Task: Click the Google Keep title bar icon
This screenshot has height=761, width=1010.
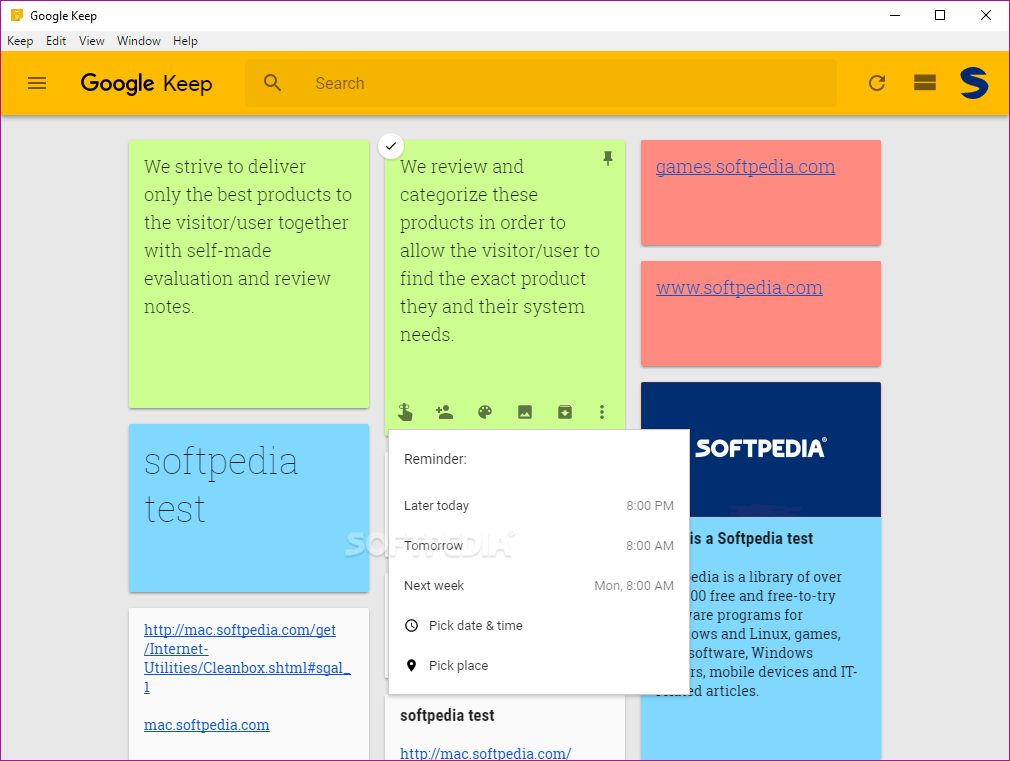Action: (x=17, y=15)
